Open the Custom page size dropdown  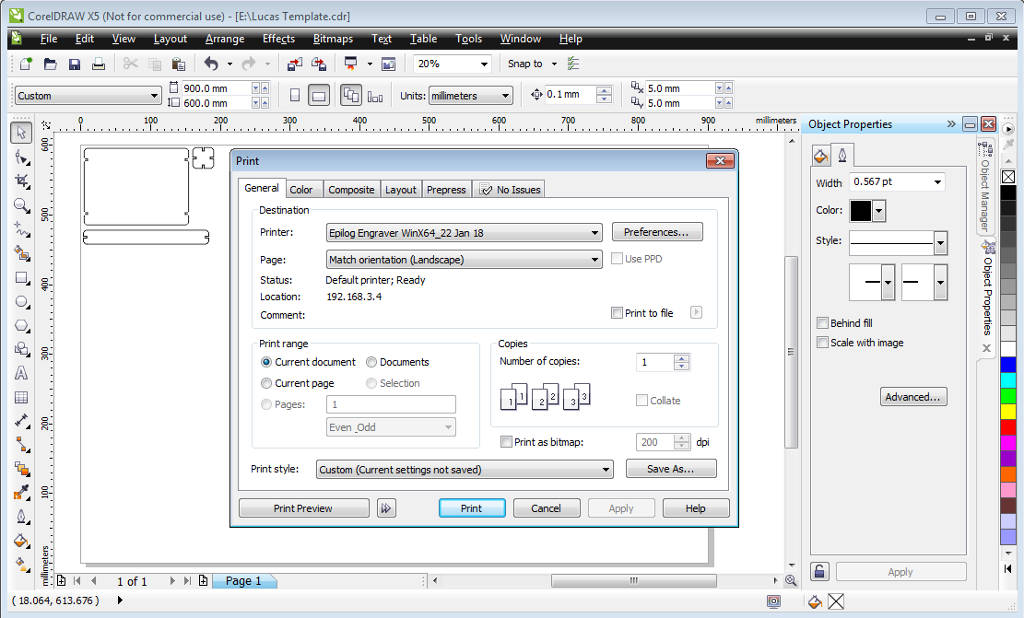pos(88,95)
